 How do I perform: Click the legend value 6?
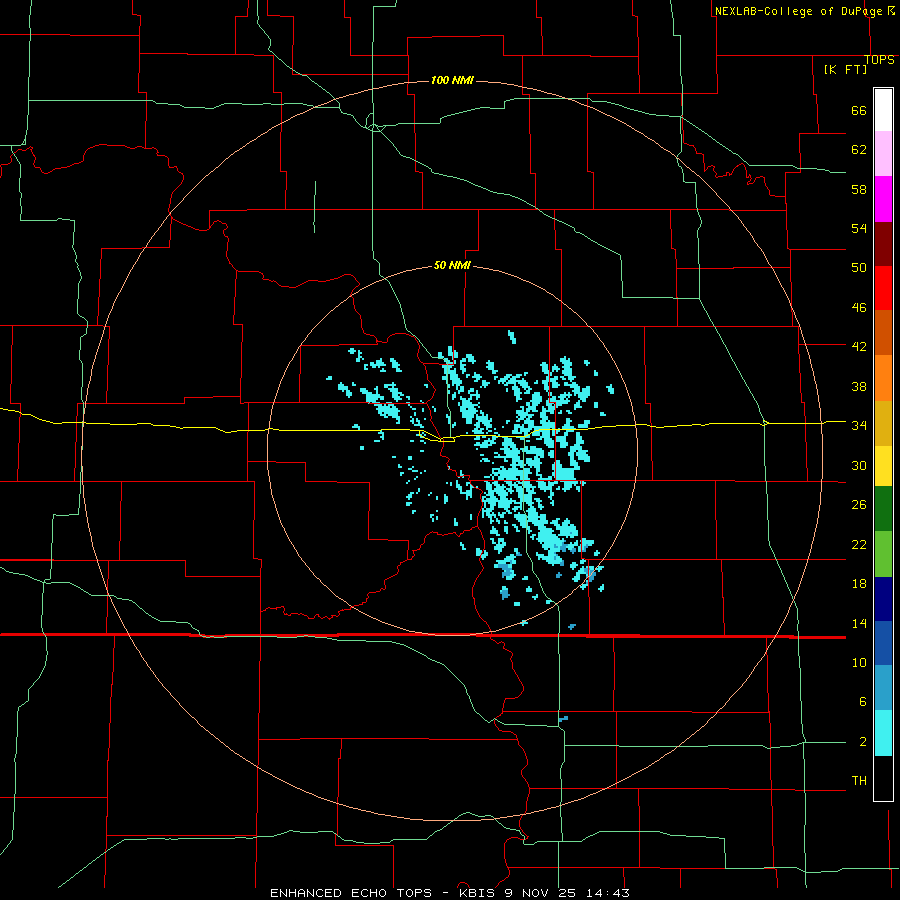click(862, 702)
